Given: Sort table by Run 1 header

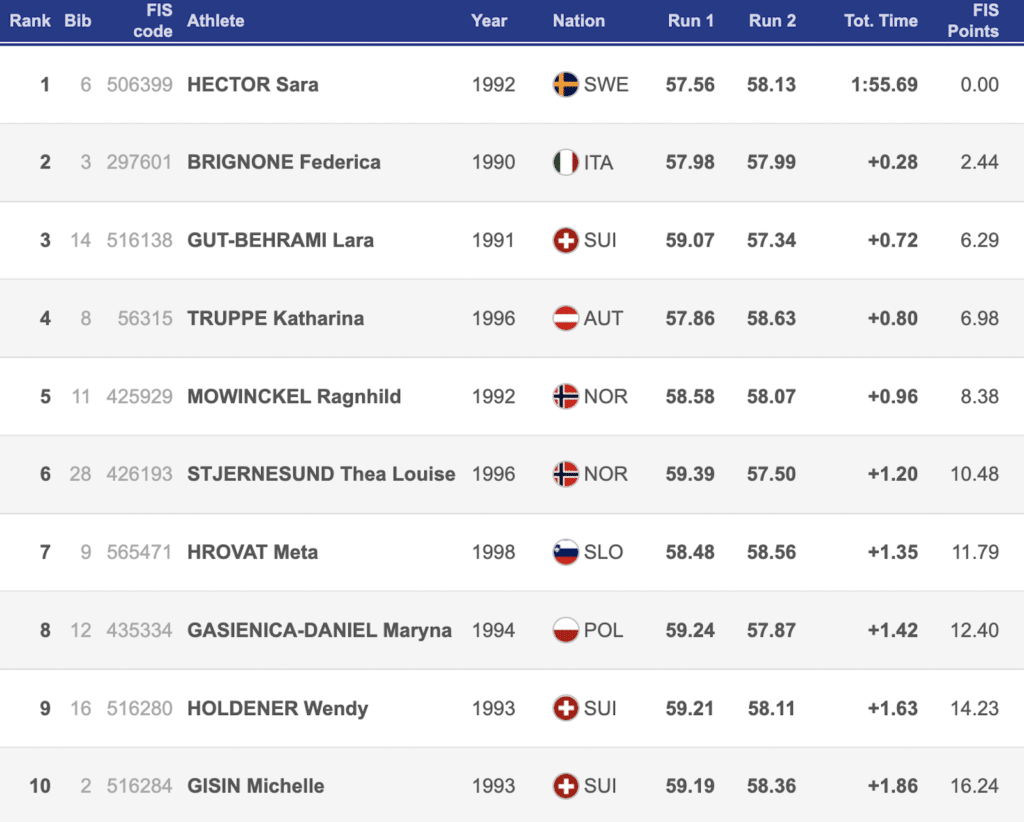Looking at the screenshot, I should click(691, 20).
